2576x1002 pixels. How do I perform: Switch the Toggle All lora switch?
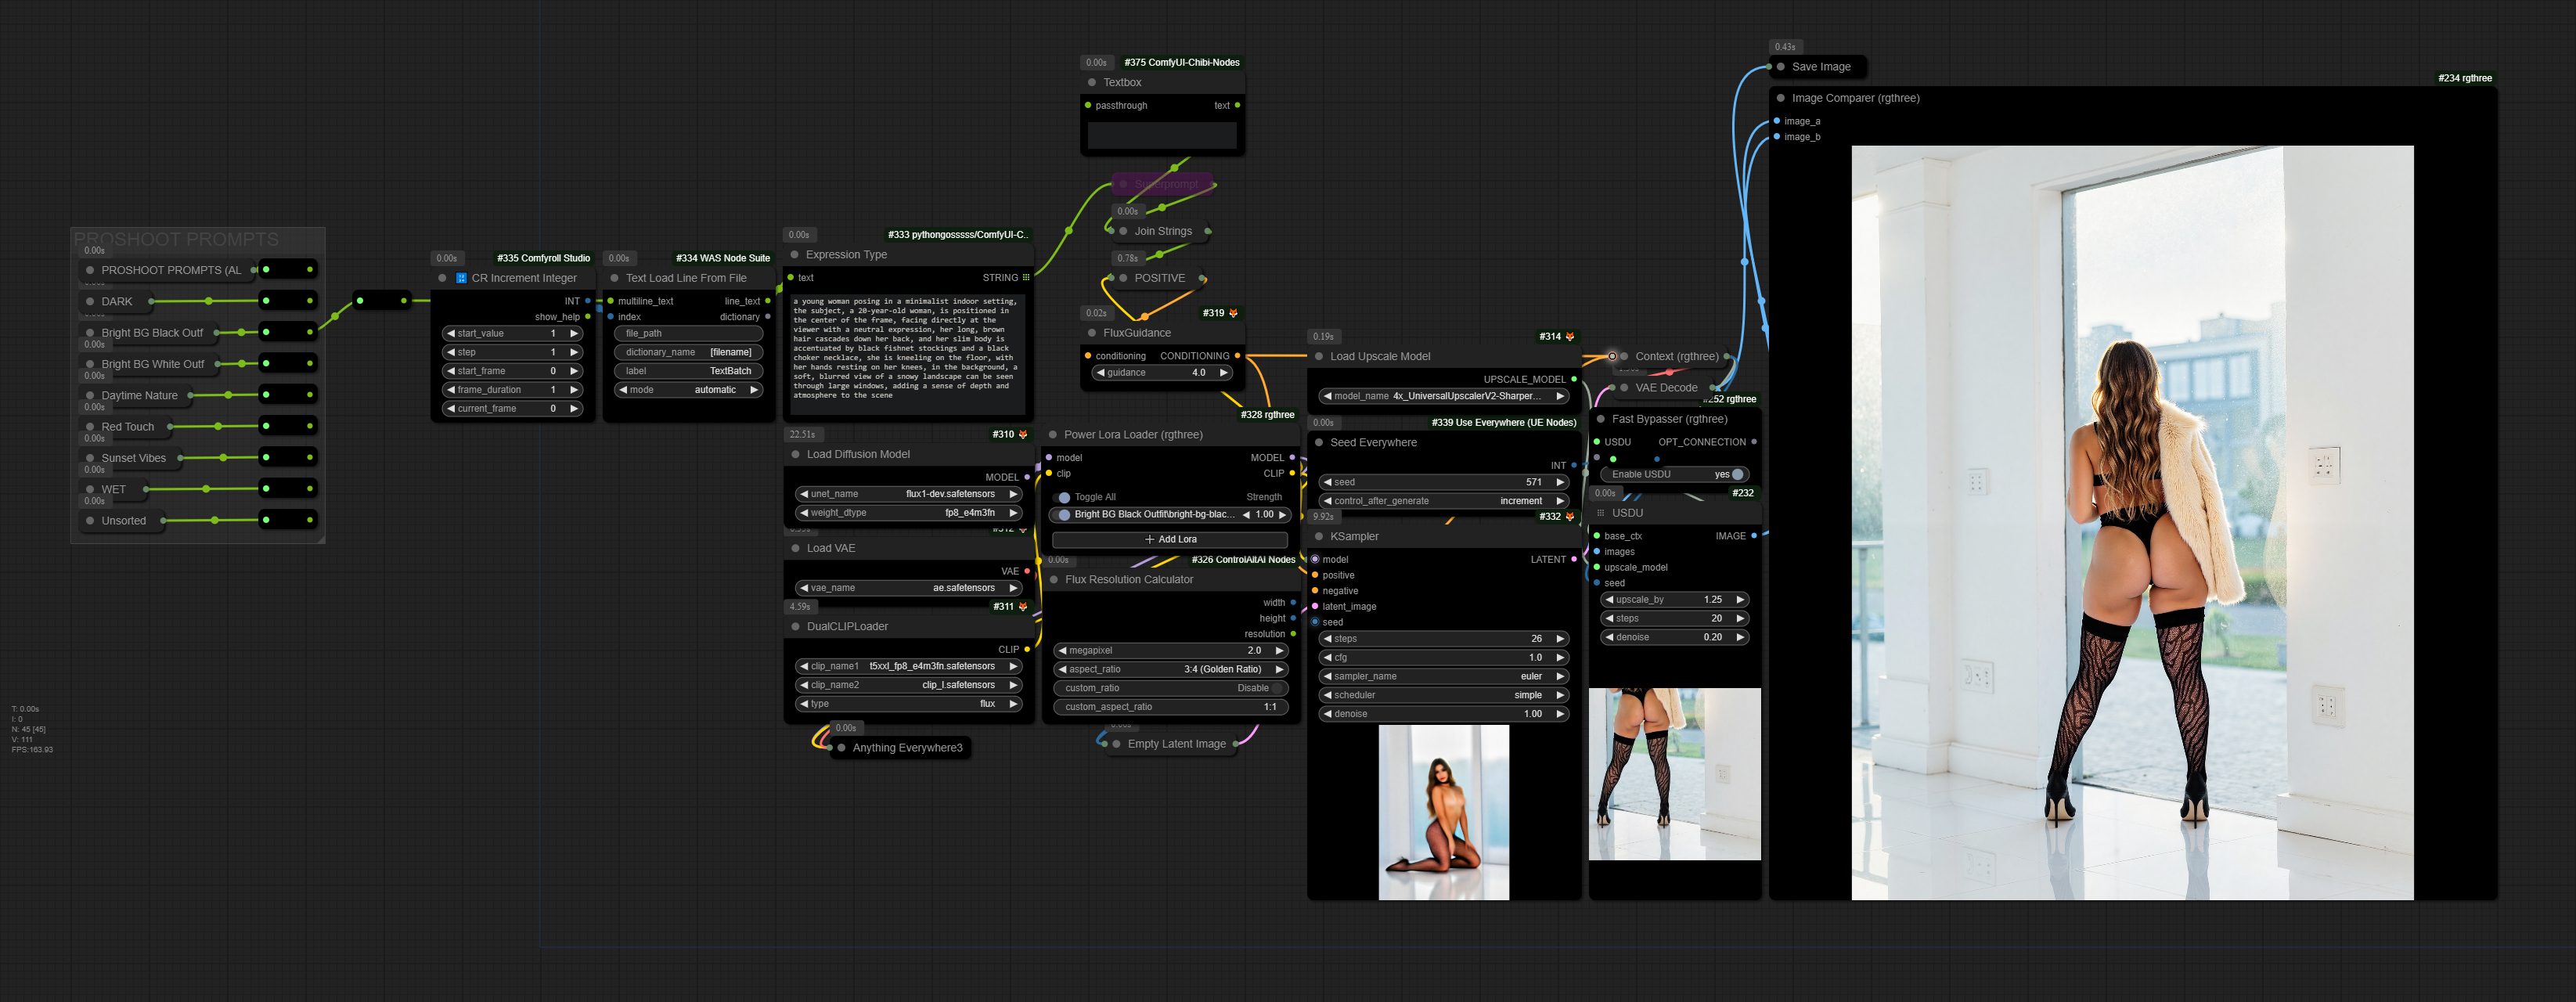pos(1063,497)
